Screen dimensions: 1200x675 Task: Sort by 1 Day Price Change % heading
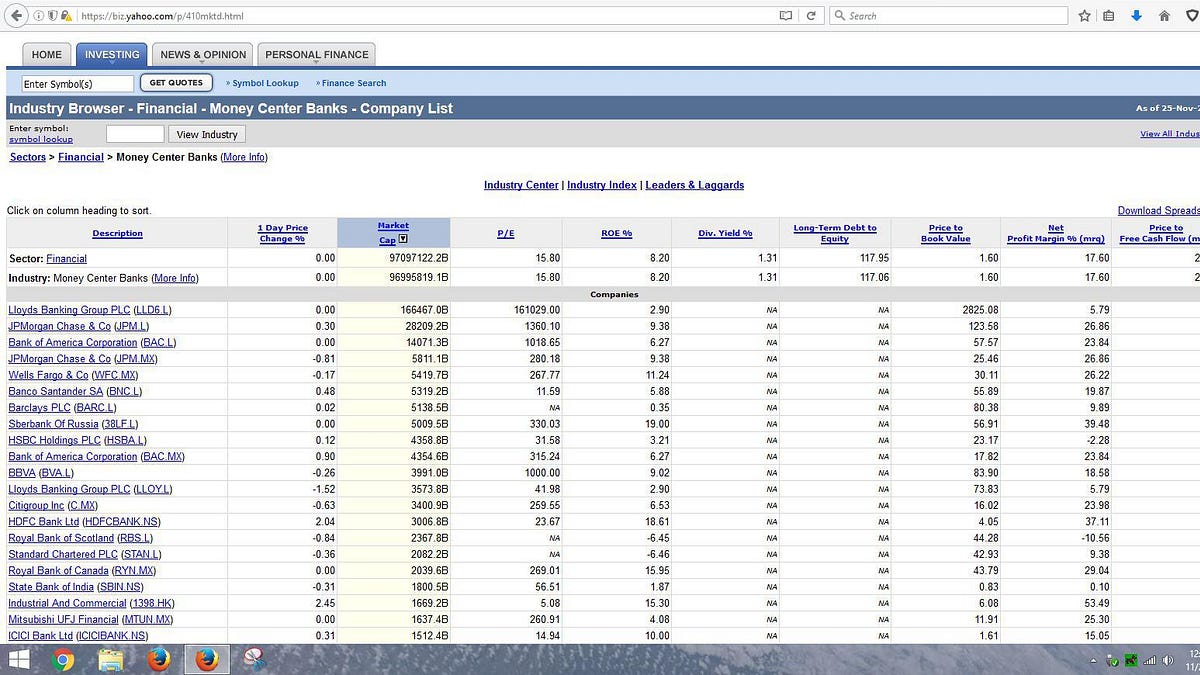283,233
